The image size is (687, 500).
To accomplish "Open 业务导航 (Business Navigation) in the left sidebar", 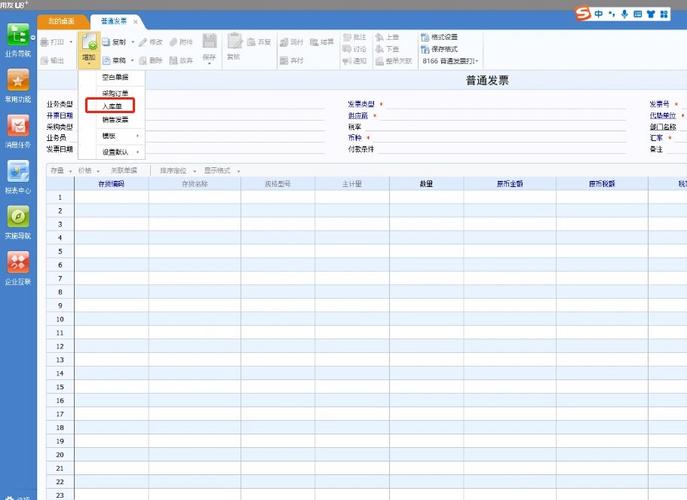I will 18,40.
